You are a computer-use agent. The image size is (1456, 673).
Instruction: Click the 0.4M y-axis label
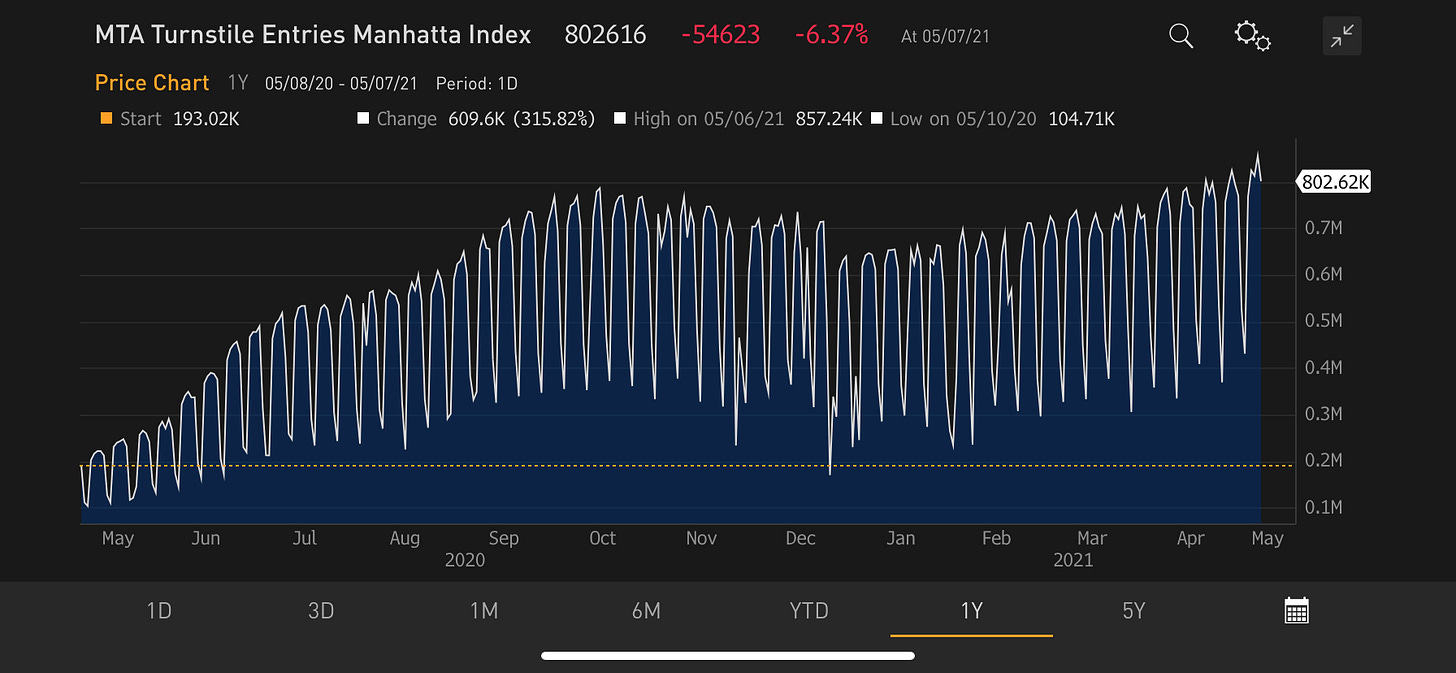click(1325, 367)
